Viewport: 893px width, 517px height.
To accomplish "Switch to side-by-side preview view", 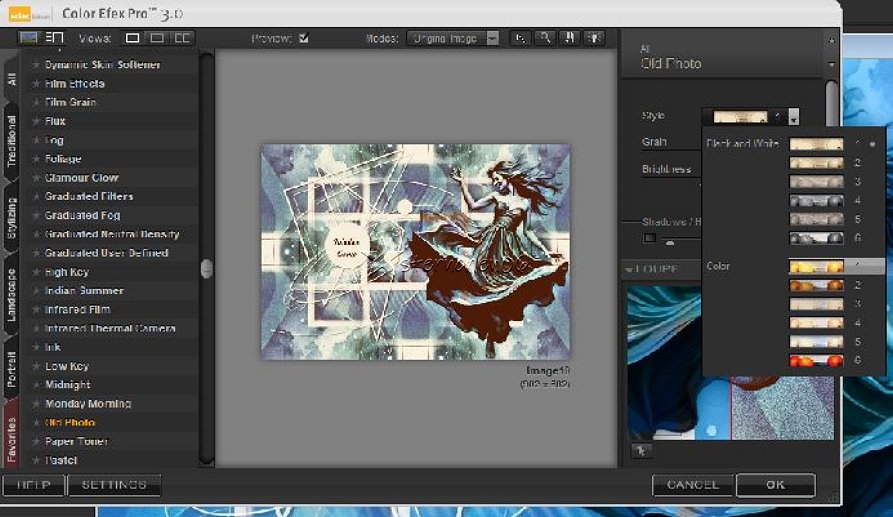I will (182, 38).
